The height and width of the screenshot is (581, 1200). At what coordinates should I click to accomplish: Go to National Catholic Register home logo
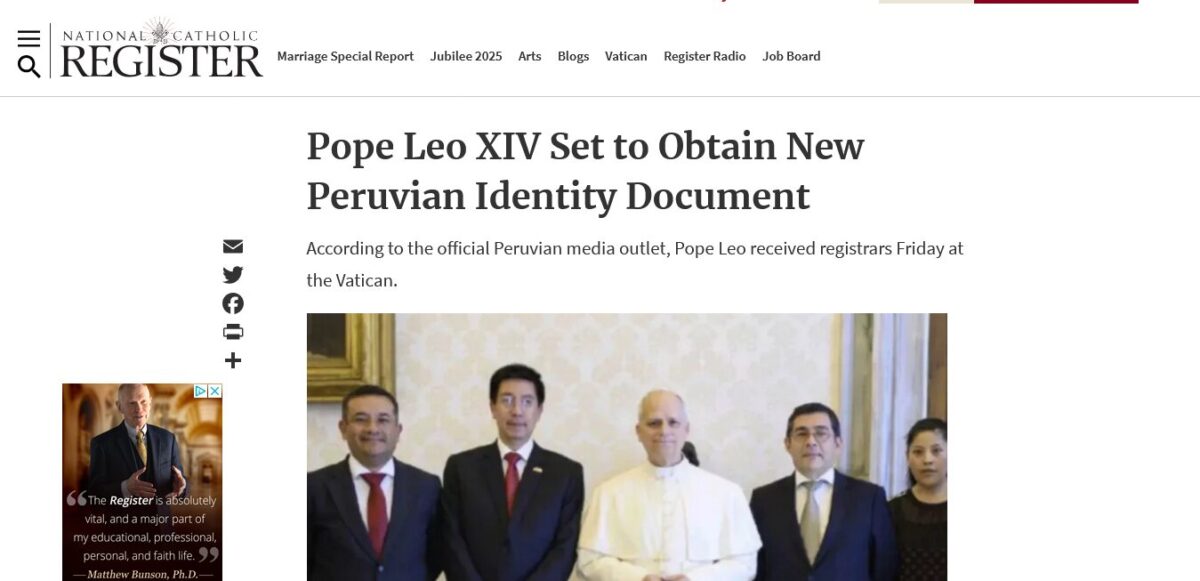tap(161, 48)
